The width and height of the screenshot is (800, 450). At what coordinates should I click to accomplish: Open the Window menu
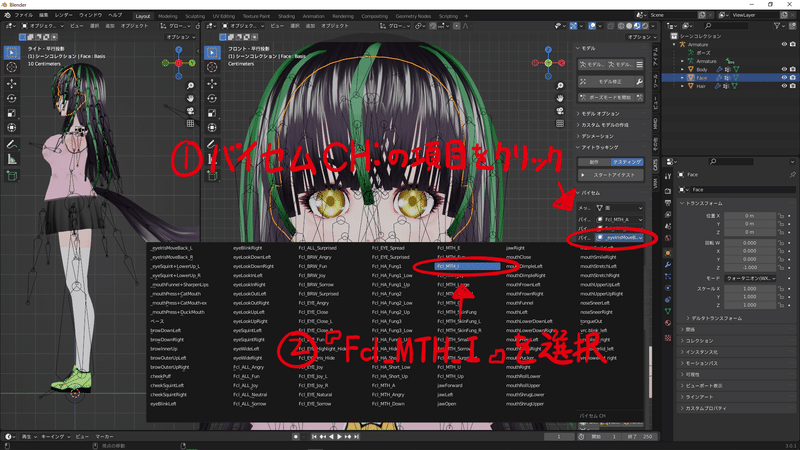click(x=90, y=15)
